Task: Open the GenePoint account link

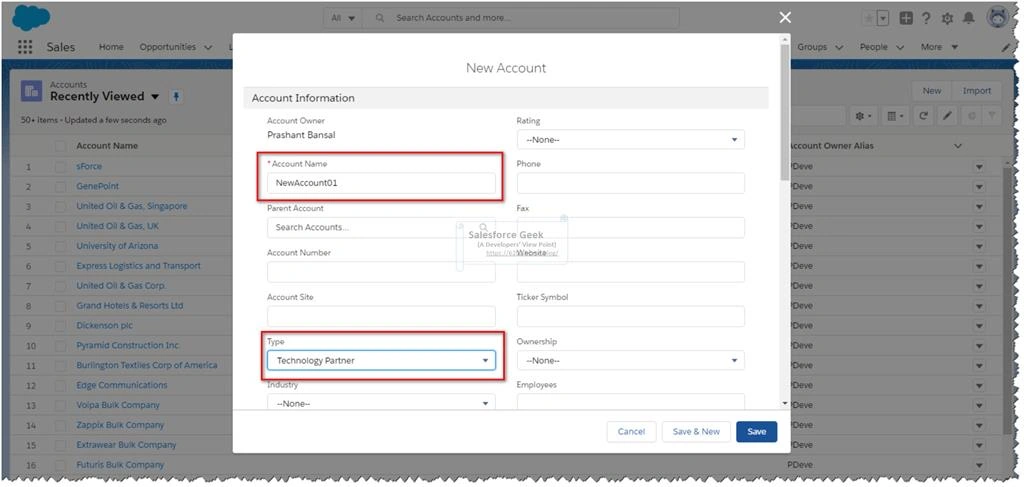Action: pyautogui.click(x=97, y=186)
